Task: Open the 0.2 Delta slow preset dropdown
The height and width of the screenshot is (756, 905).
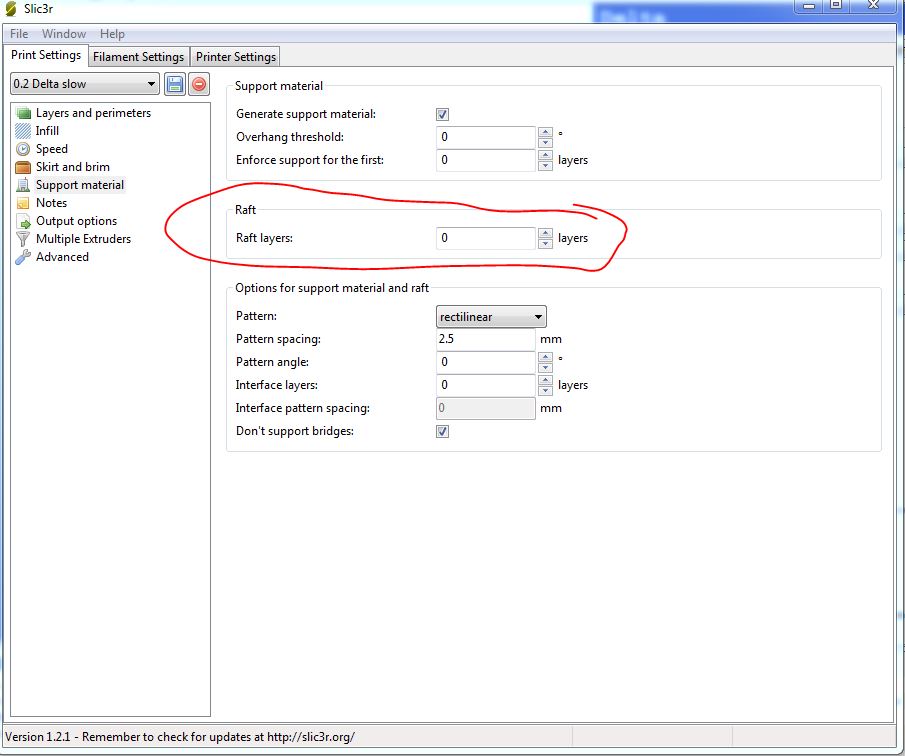Action: click(85, 84)
